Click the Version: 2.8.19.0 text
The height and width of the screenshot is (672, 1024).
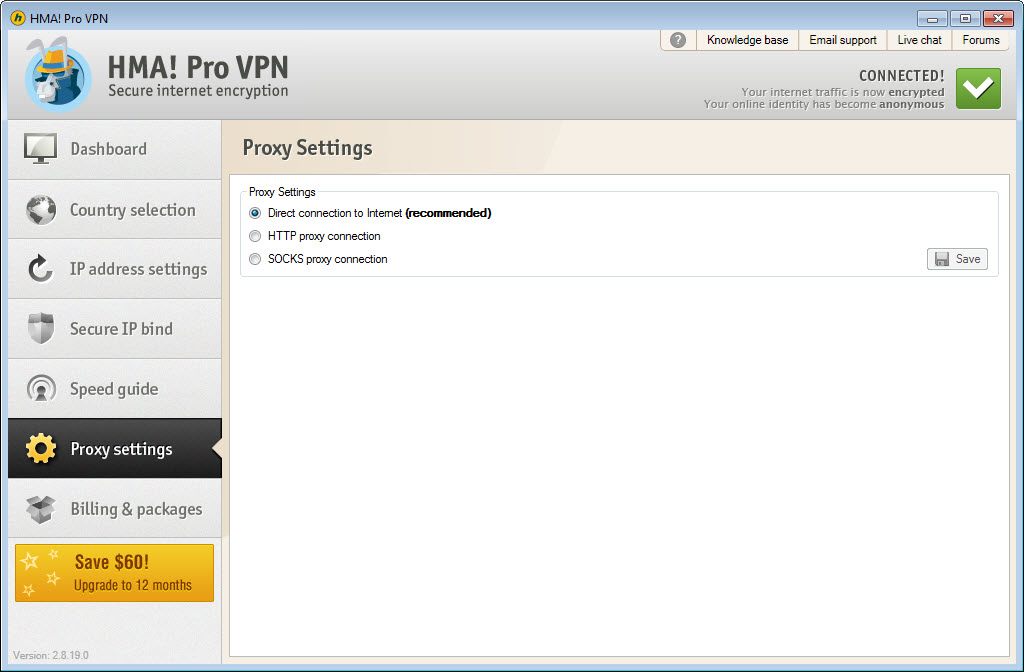tap(51, 655)
